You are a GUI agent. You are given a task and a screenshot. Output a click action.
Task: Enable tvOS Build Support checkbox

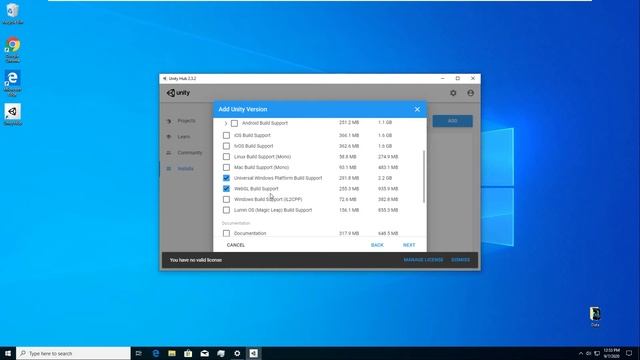coord(226,146)
